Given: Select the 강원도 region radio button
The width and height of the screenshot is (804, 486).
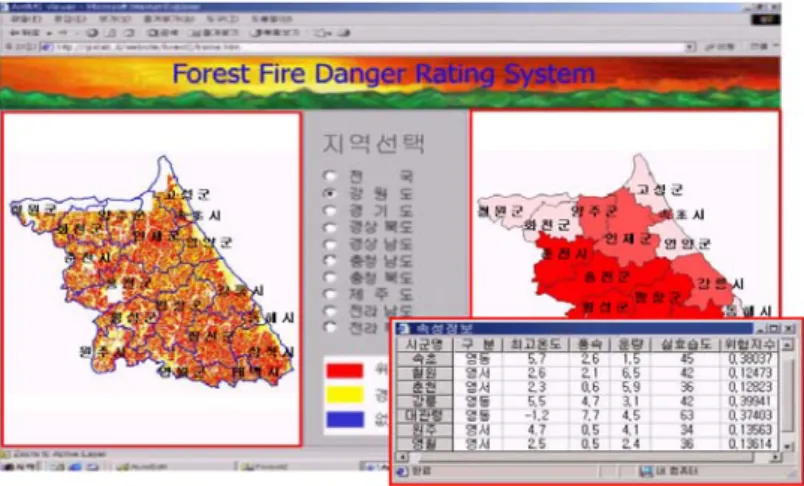Looking at the screenshot, I should point(331,193).
